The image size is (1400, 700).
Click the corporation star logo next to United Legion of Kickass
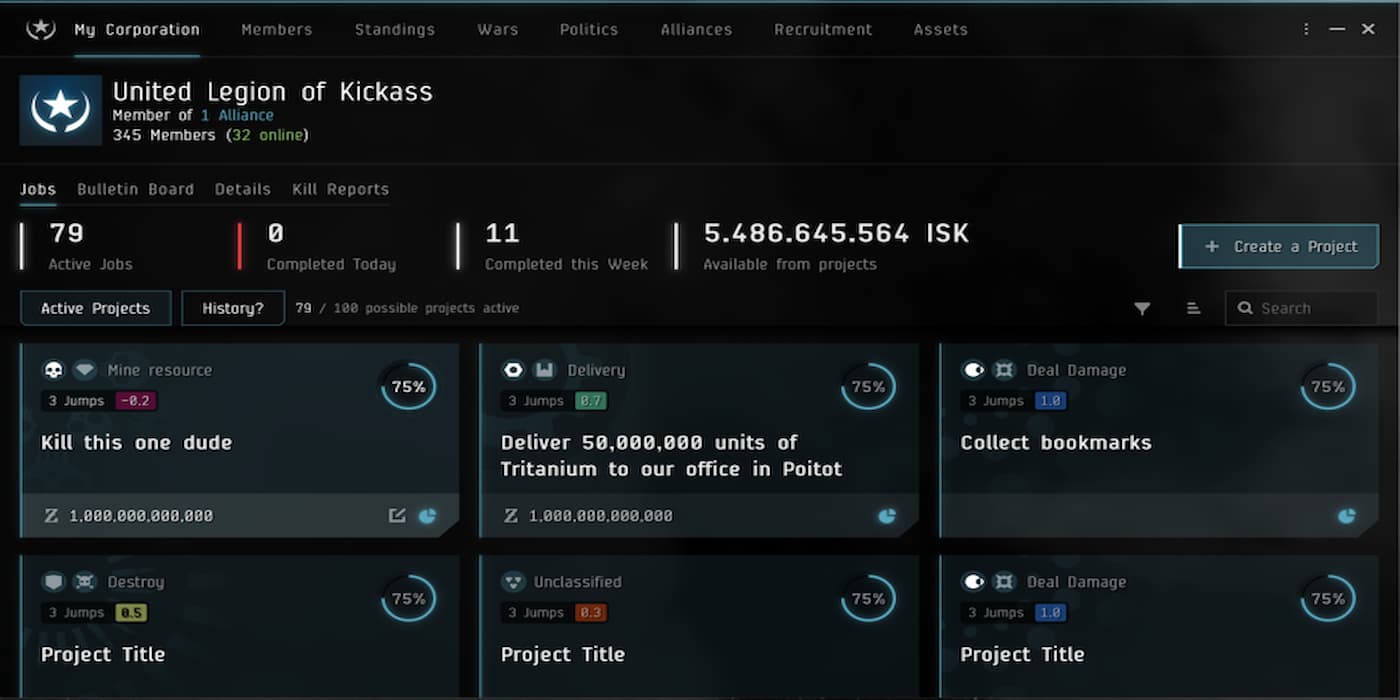[x=60, y=110]
